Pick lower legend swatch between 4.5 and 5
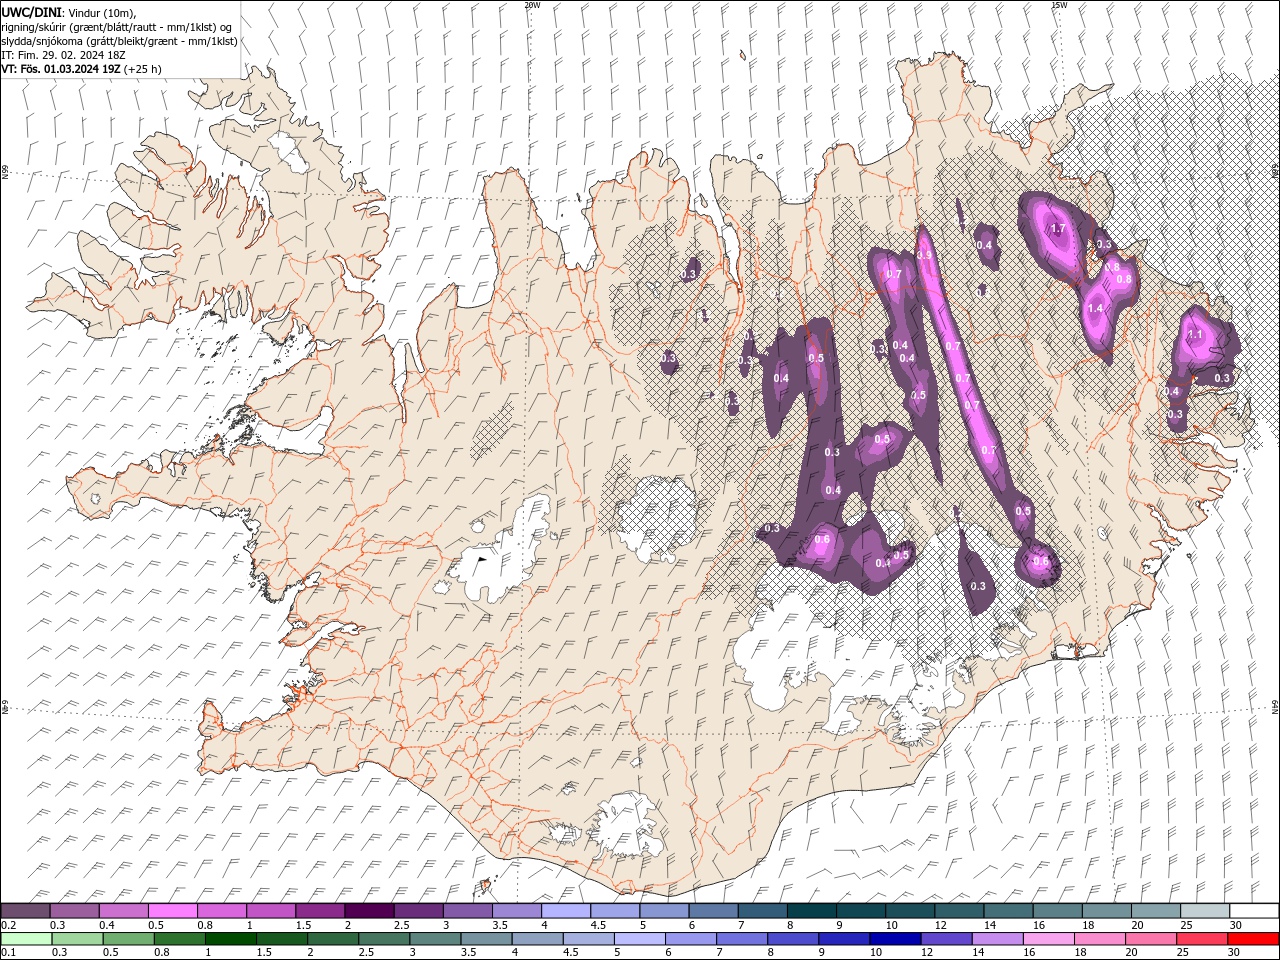The width and height of the screenshot is (1280, 960). [588, 939]
